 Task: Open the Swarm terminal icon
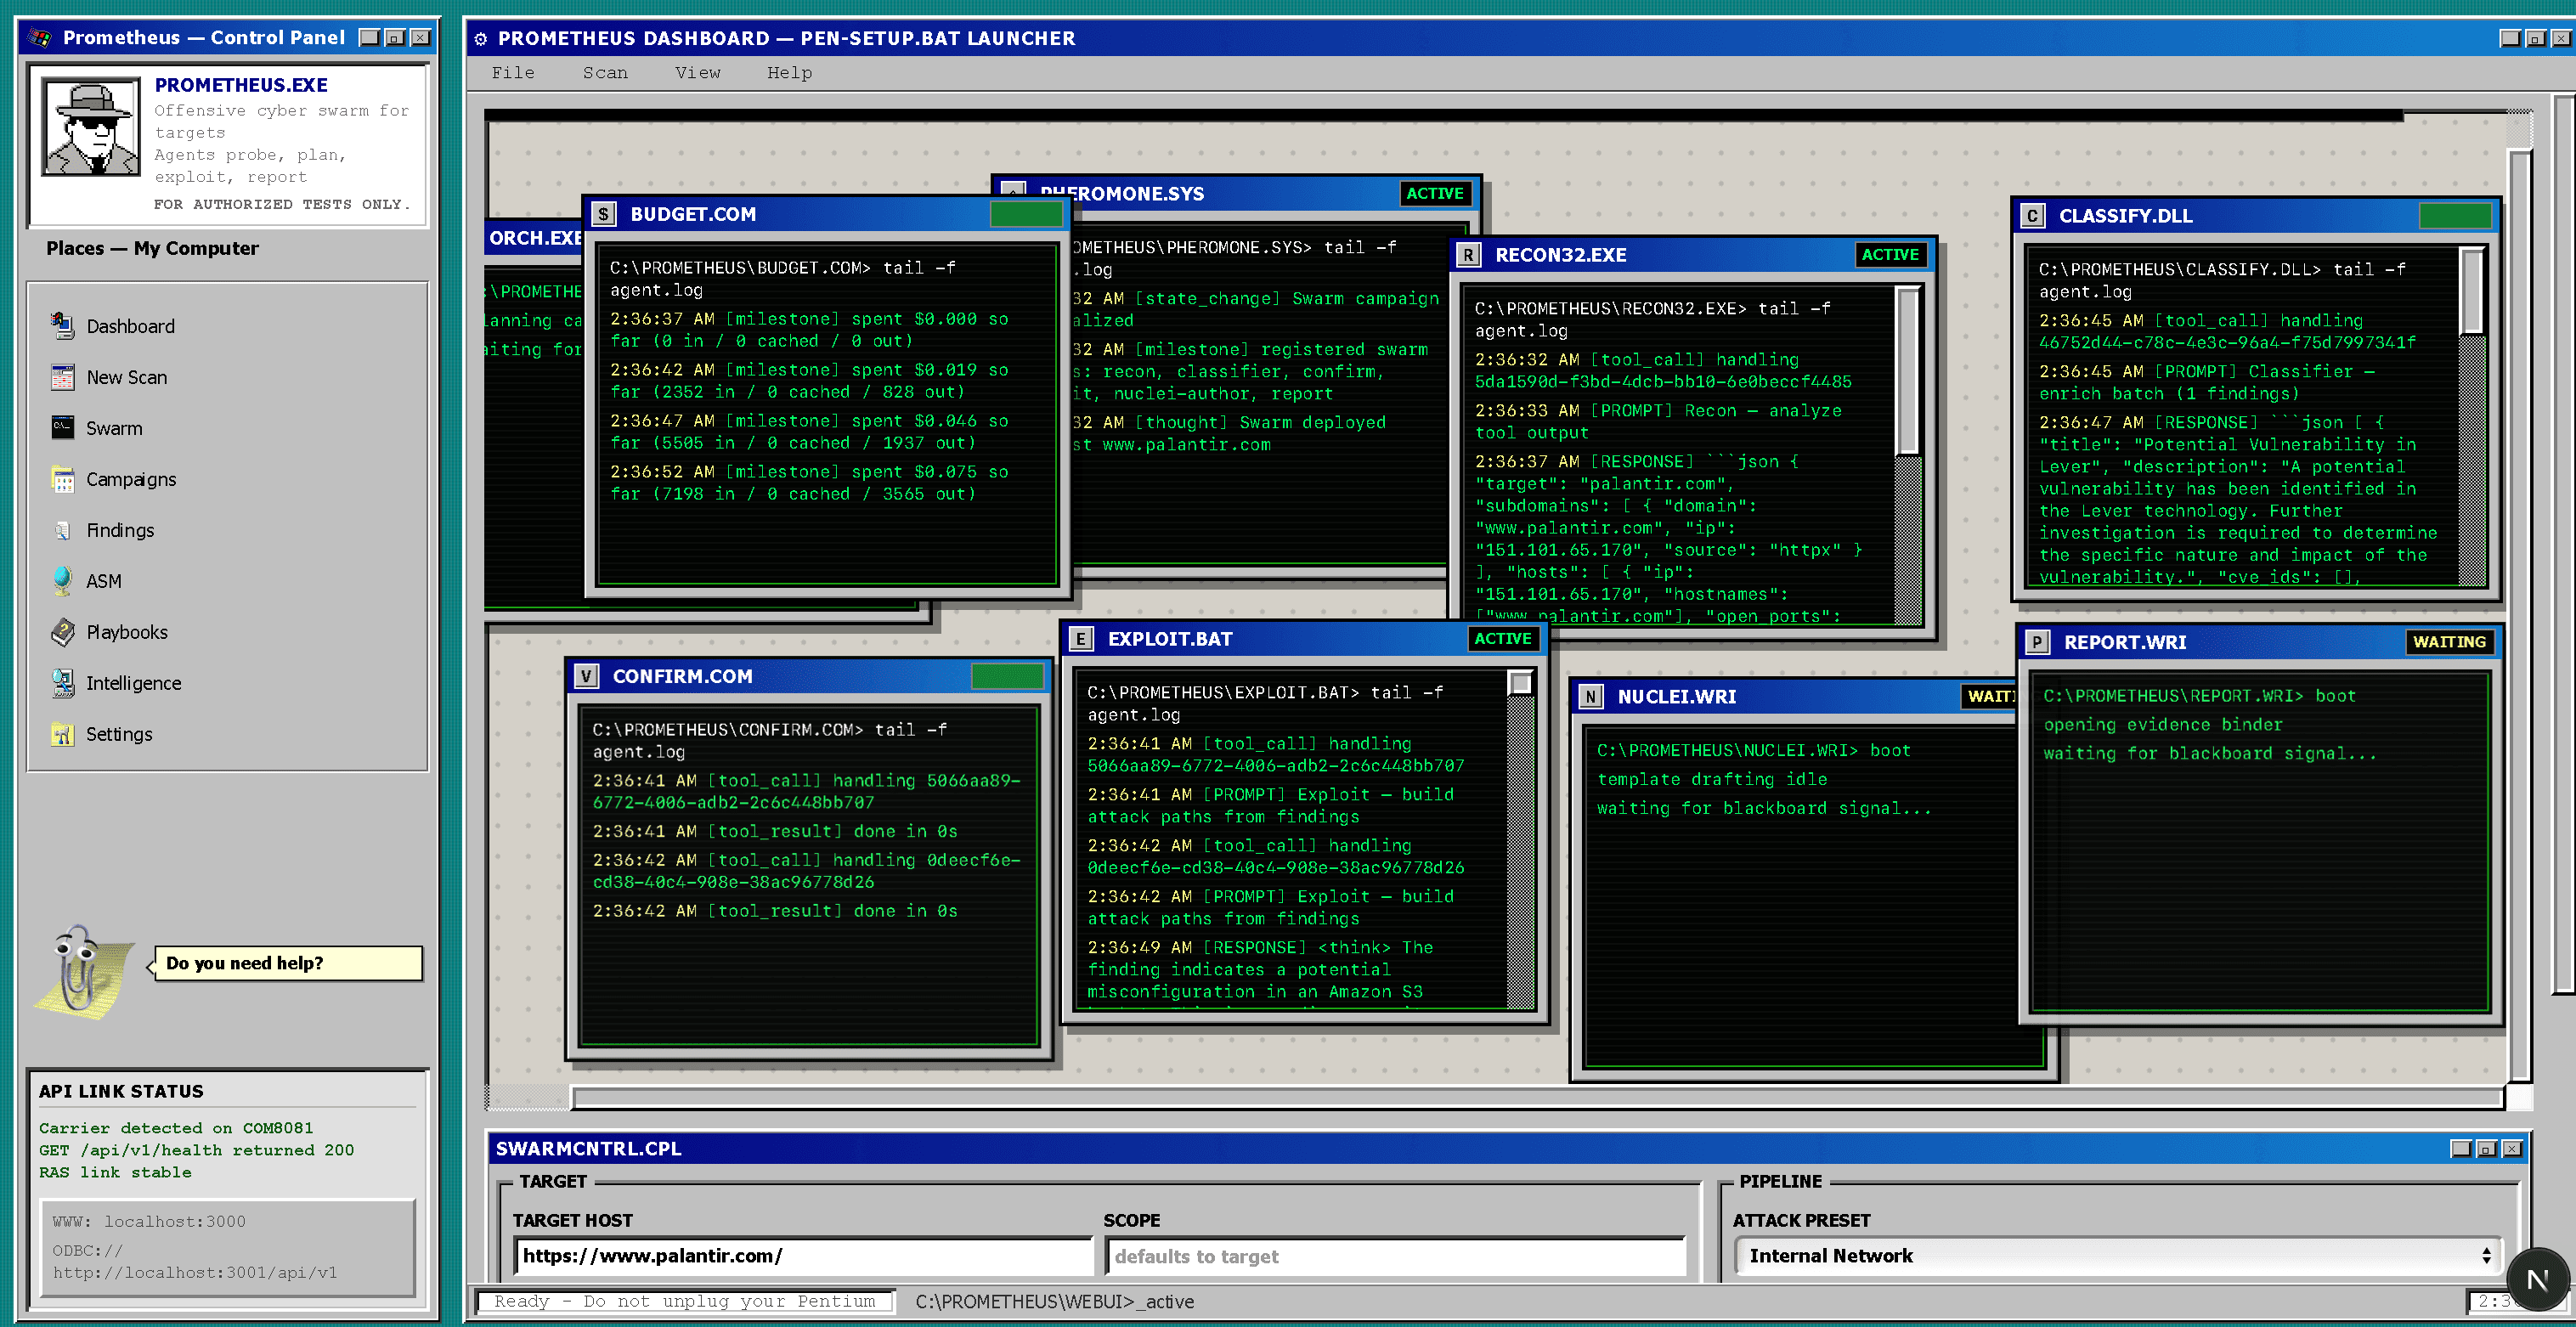click(62, 428)
